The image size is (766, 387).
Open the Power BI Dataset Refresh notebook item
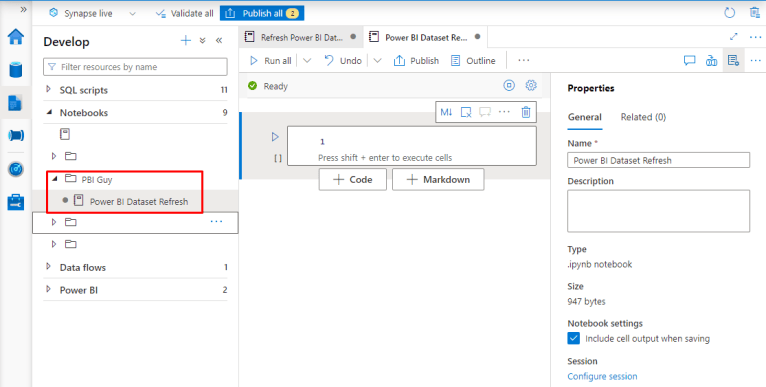pyautogui.click(x=139, y=201)
